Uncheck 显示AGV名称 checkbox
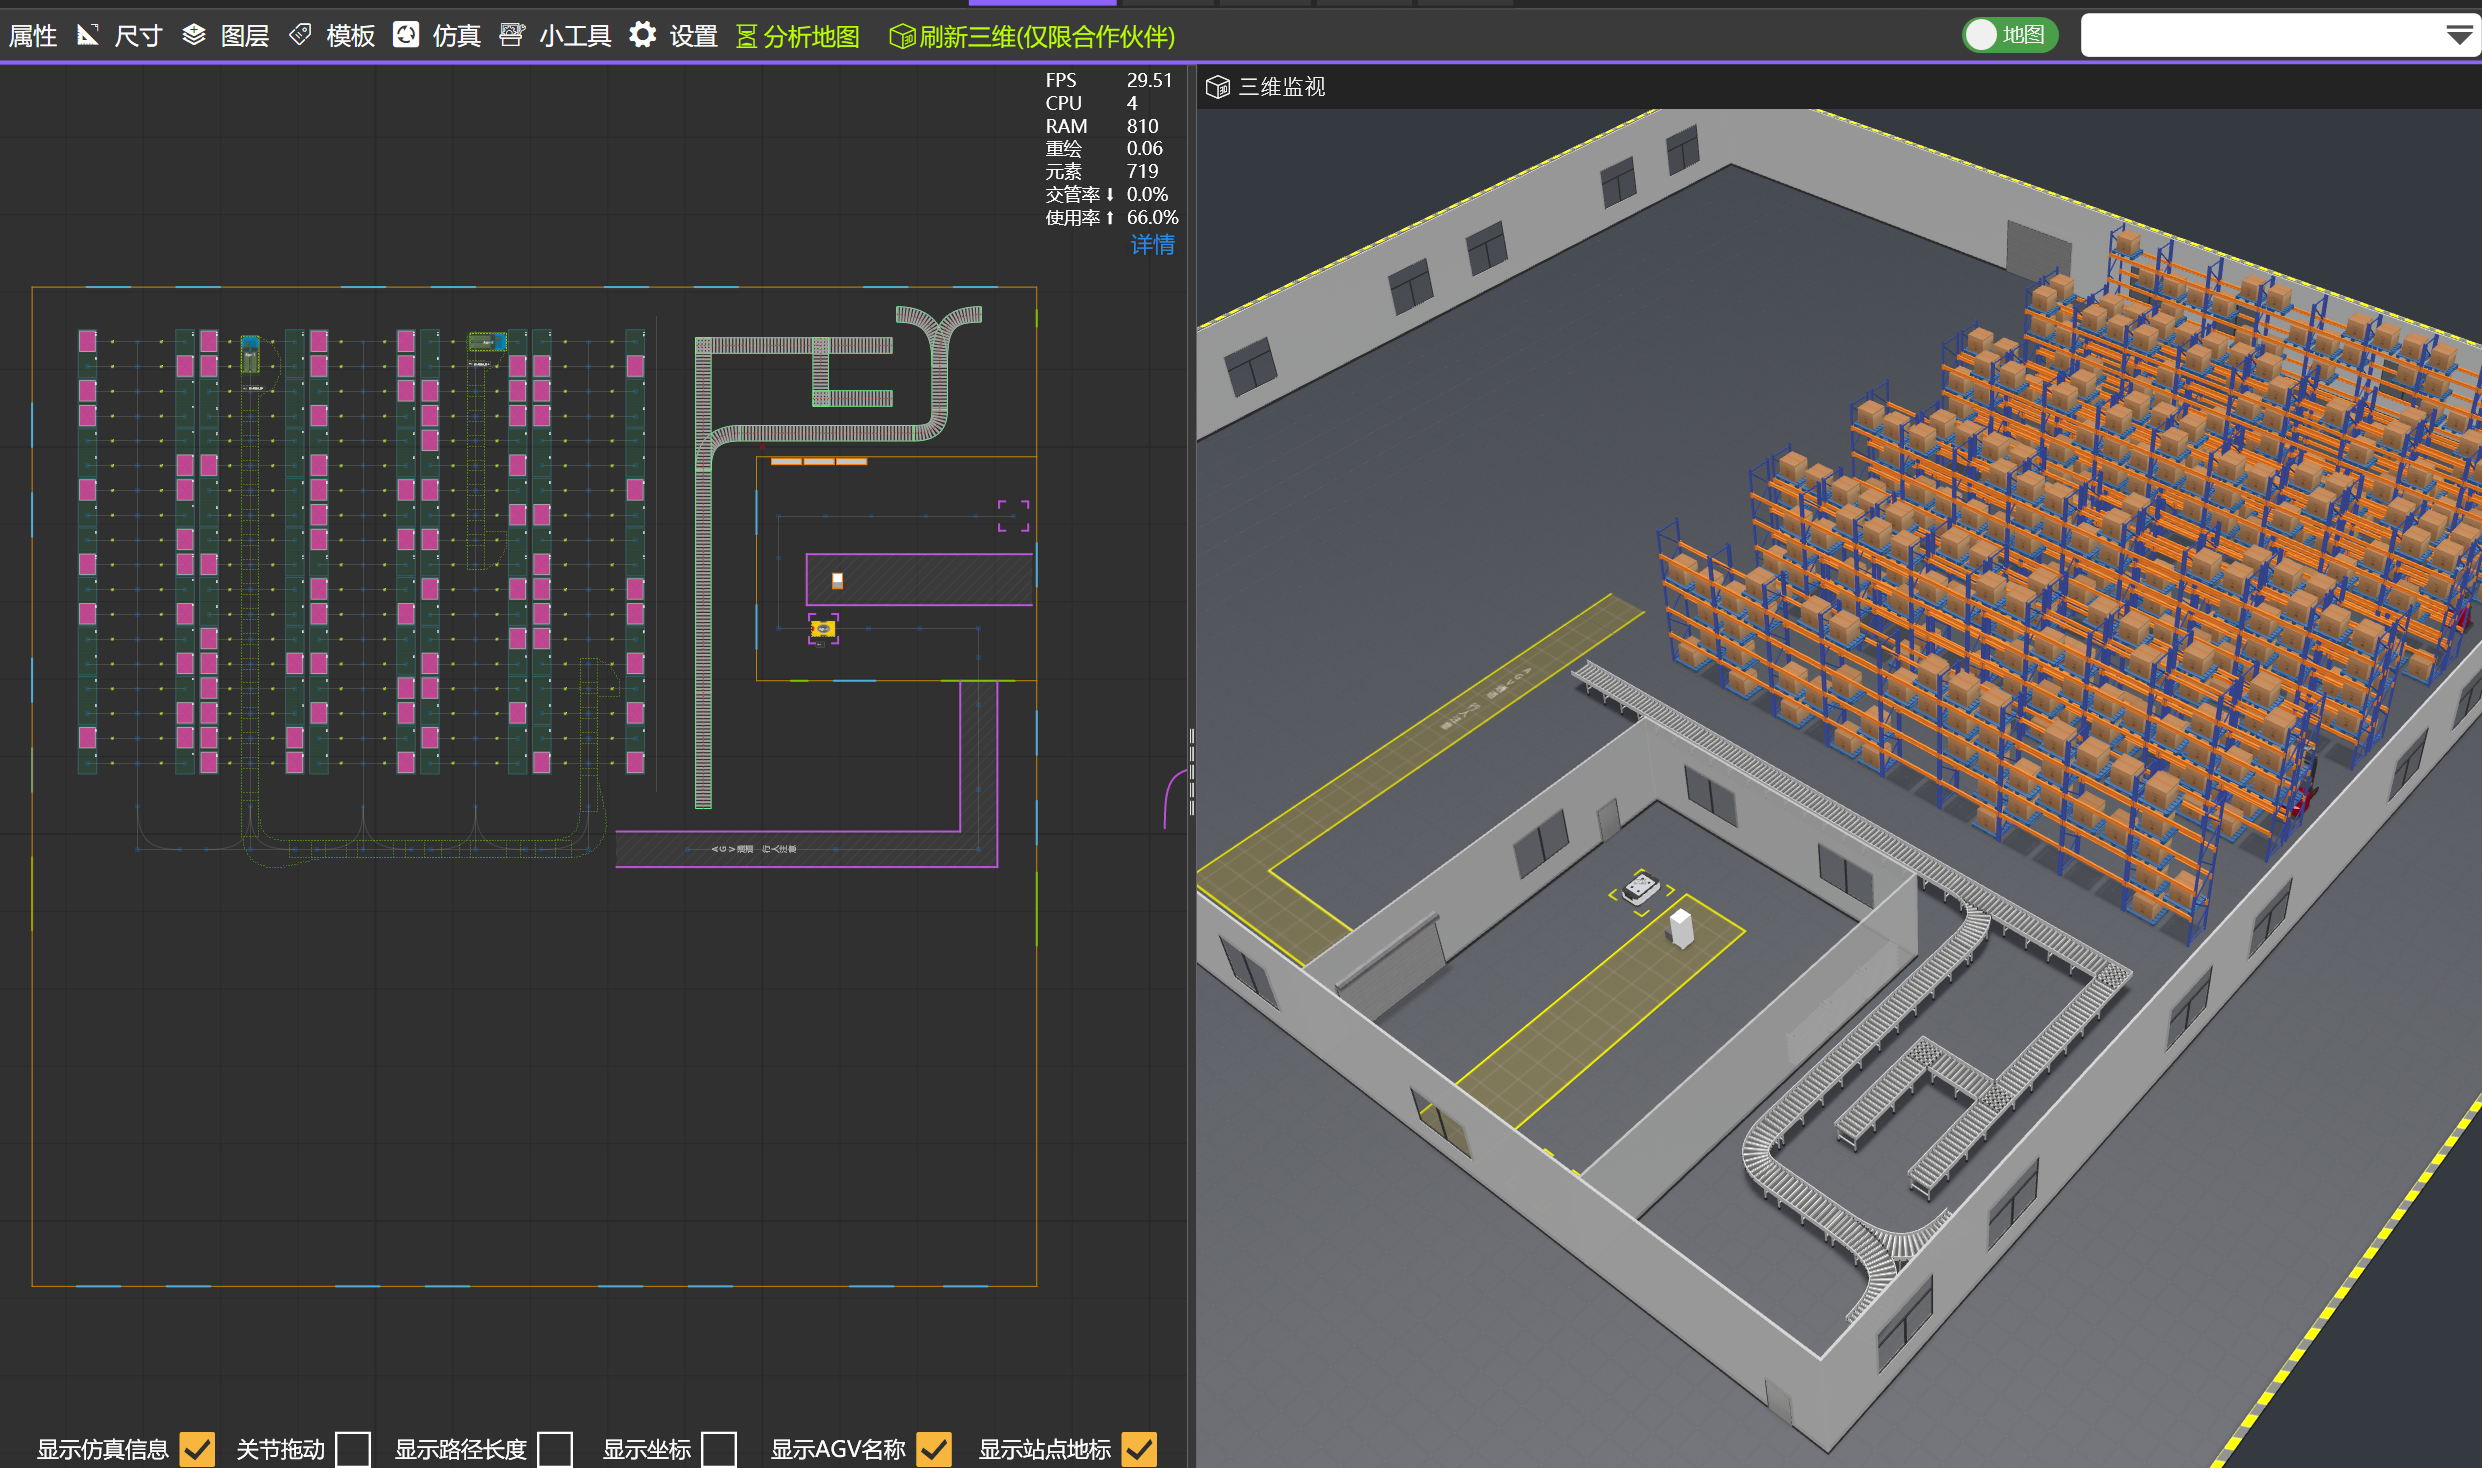This screenshot has height=1468, width=2482. 934,1449
